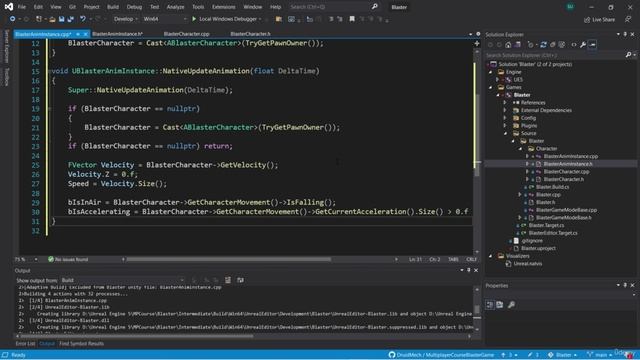Click the Save file icon in toolbar
Image resolution: width=640 pixels, height=360 pixels.
click(61, 19)
